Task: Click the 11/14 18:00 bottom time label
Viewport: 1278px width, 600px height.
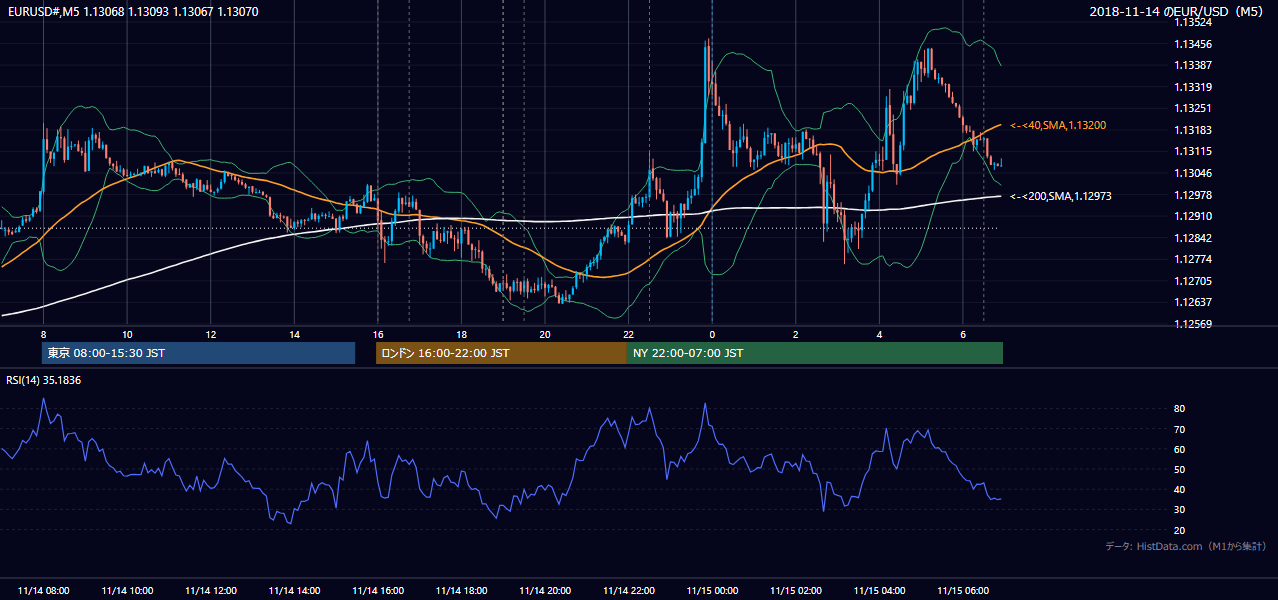Action: (x=461, y=591)
